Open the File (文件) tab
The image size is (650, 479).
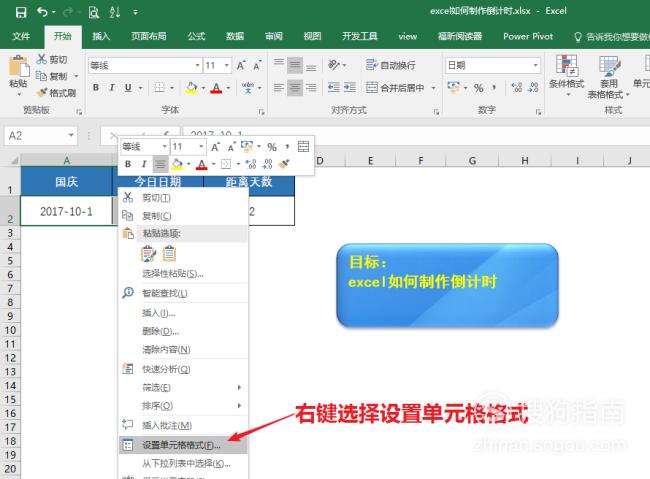21,36
